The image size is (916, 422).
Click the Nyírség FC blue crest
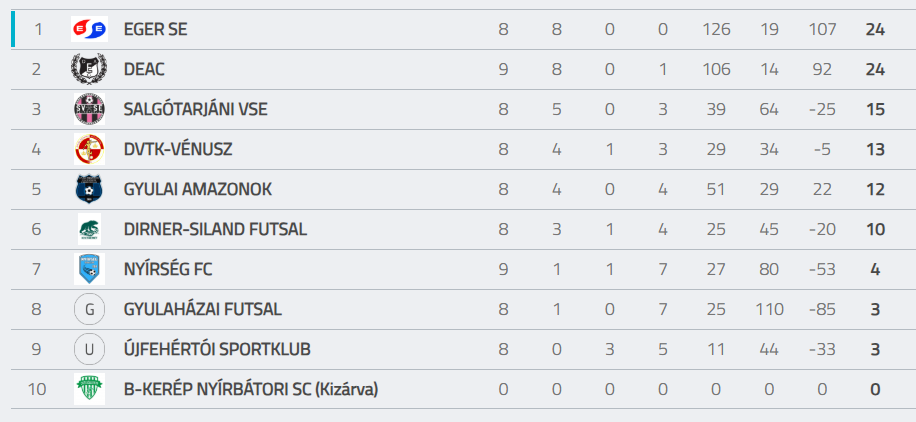point(89,269)
